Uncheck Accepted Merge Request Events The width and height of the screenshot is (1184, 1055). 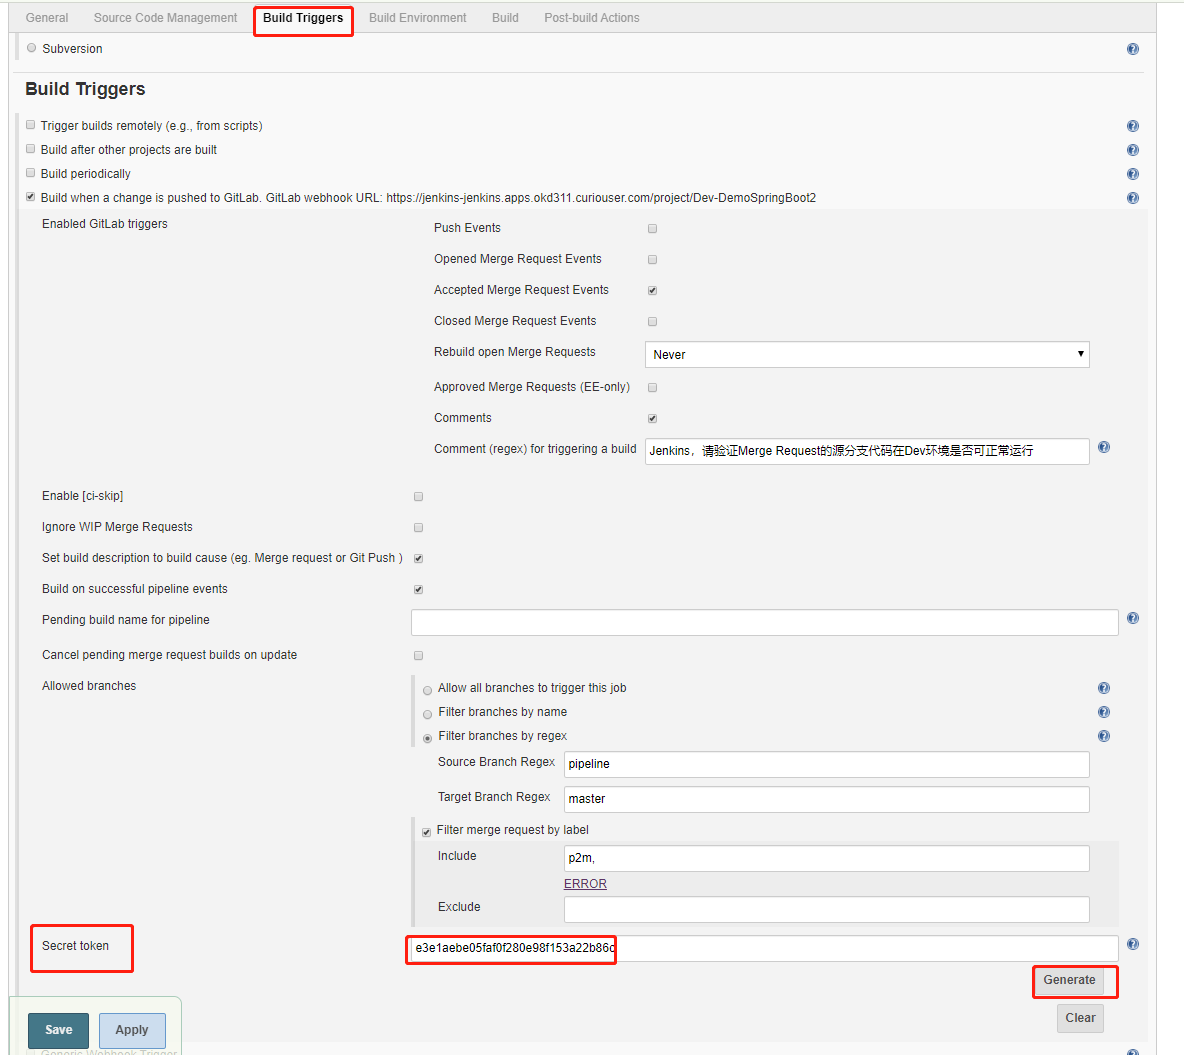[x=652, y=291]
